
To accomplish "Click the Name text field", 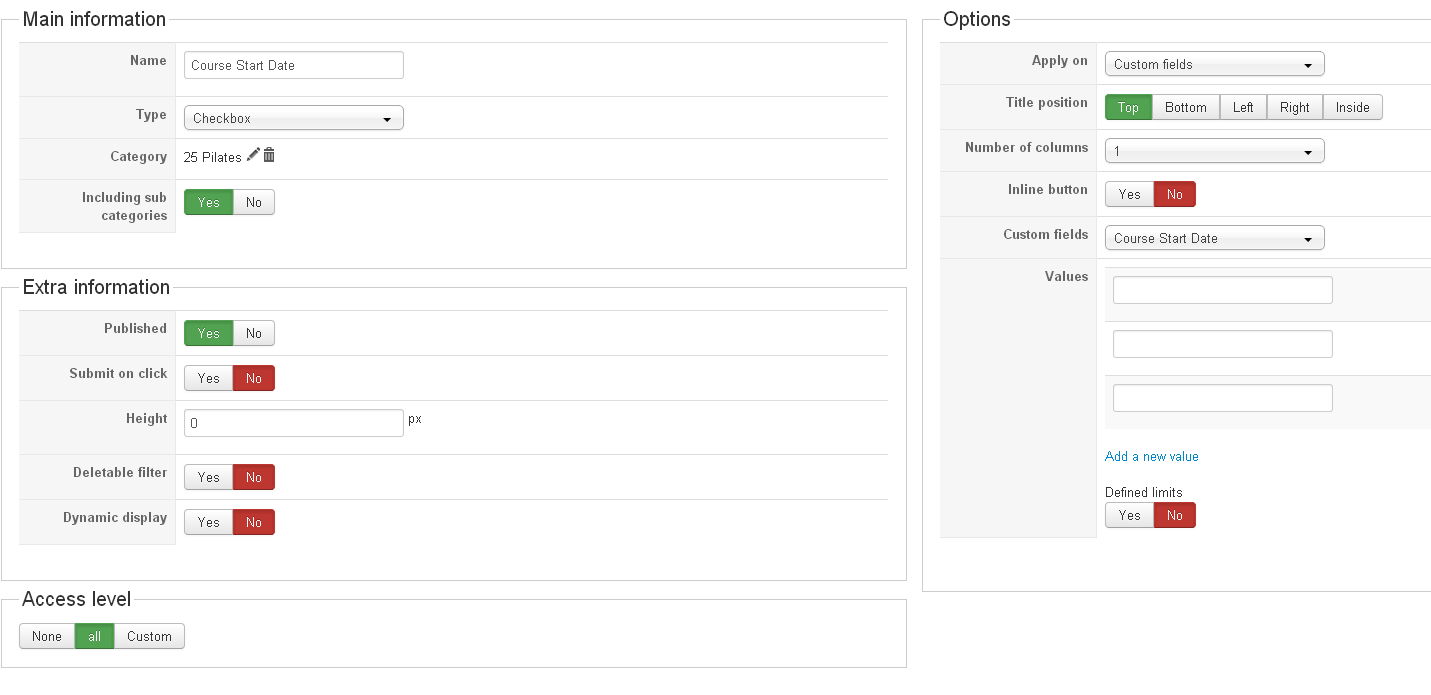I will [x=293, y=65].
